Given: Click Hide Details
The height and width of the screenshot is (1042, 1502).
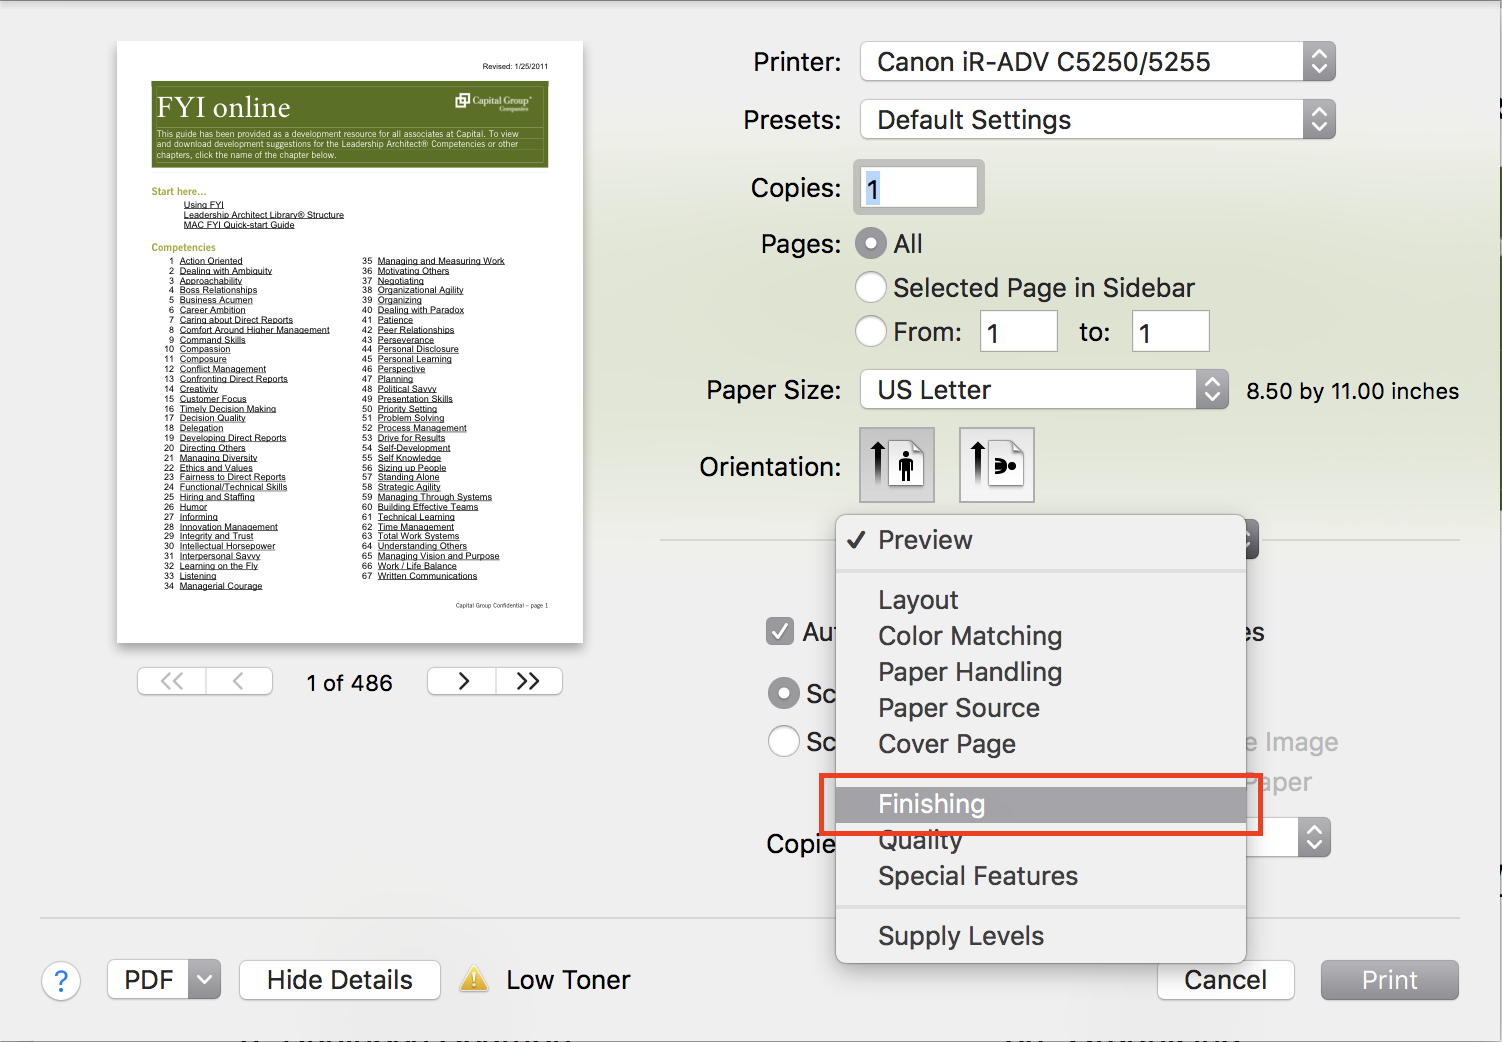Looking at the screenshot, I should coord(339,980).
